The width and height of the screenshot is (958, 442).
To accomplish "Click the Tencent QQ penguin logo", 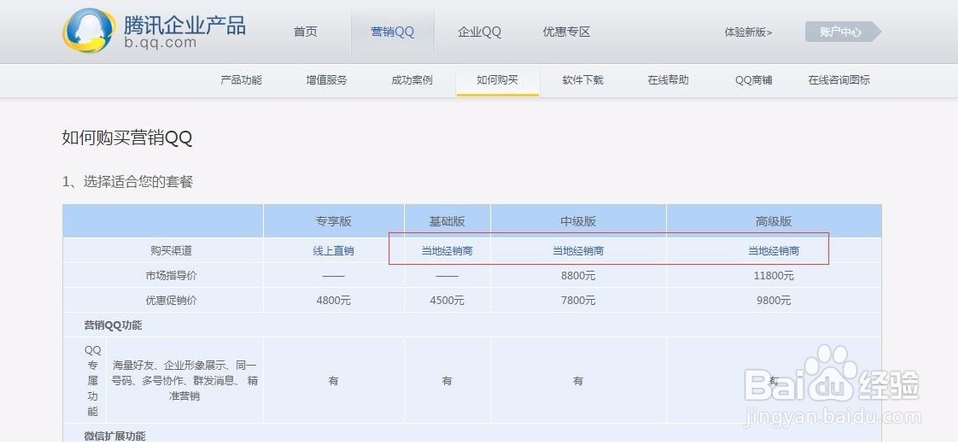I will pyautogui.click(x=89, y=31).
